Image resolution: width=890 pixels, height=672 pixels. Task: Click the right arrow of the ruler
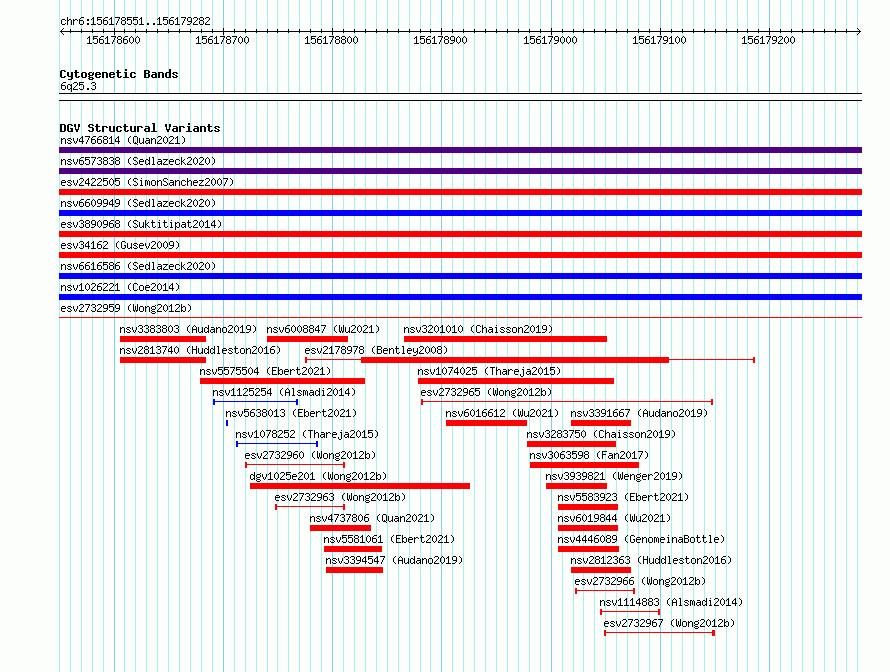coord(859,31)
